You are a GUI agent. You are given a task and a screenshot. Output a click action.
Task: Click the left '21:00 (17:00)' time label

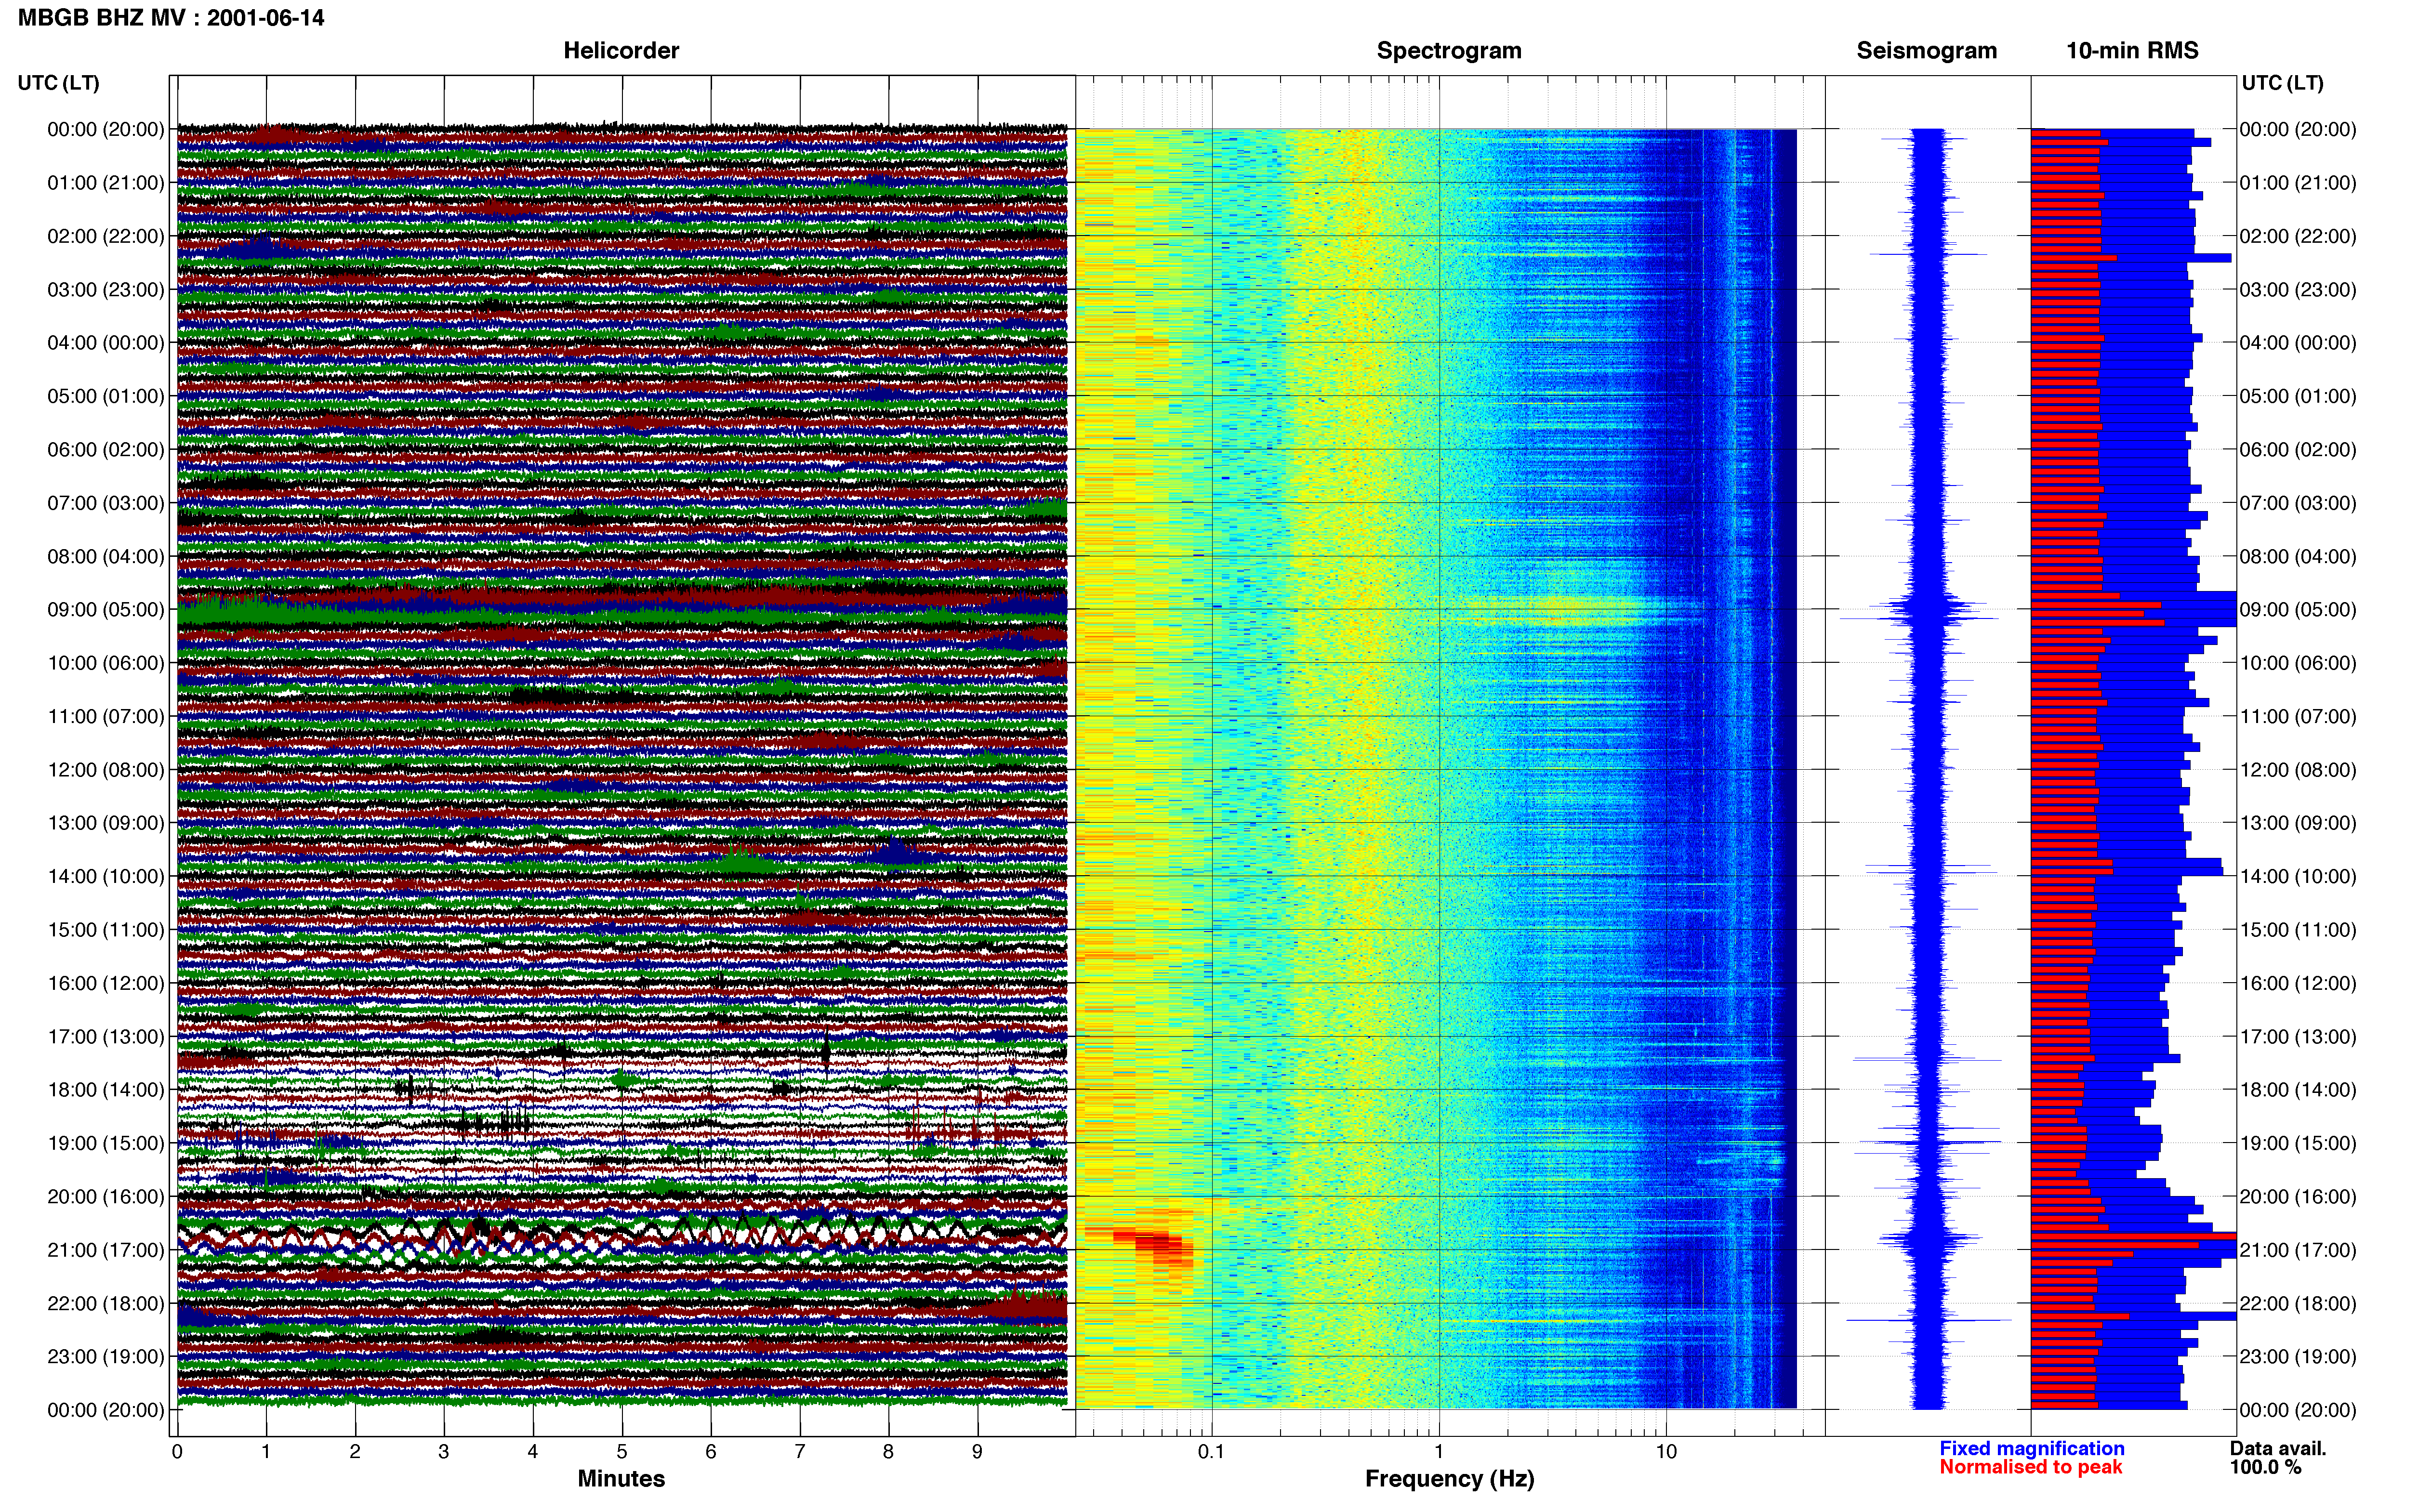pyautogui.click(x=106, y=1250)
